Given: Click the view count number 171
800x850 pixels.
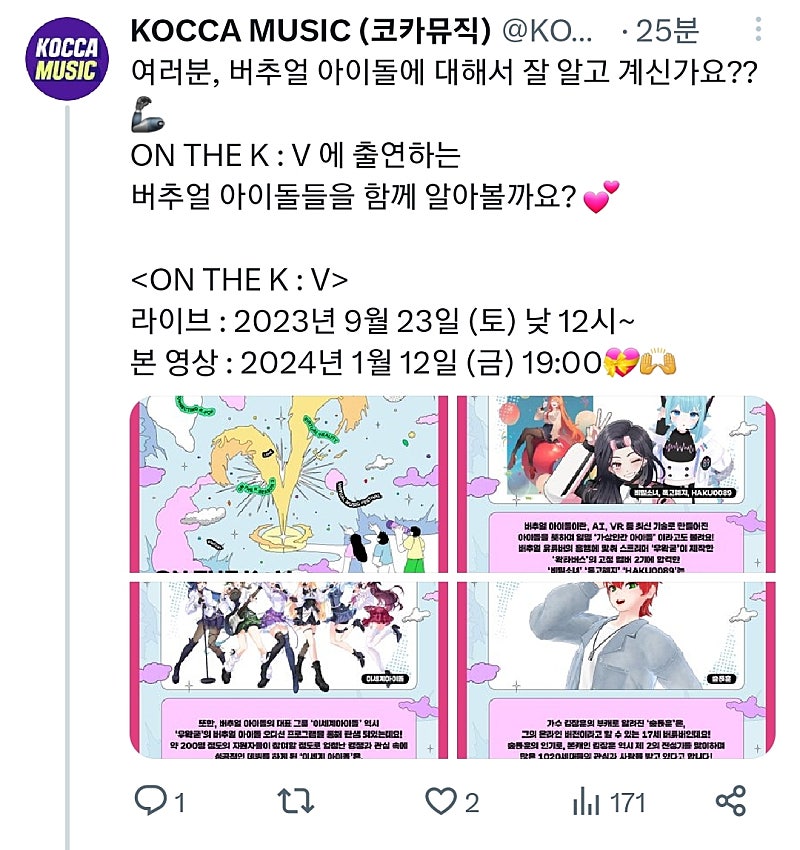Looking at the screenshot, I should point(628,803).
